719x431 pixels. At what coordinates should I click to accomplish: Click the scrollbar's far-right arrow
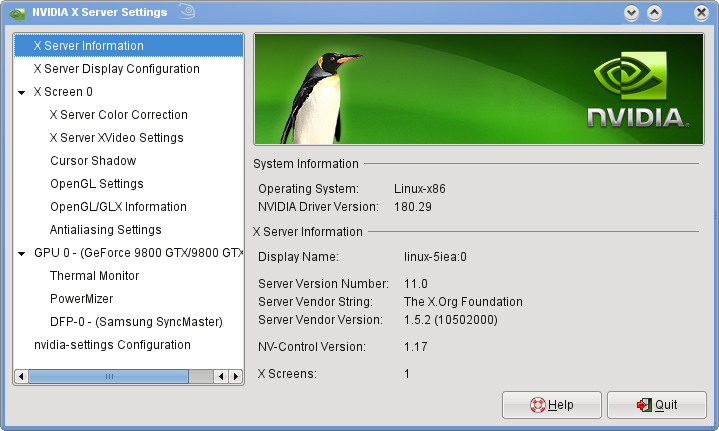(x=236, y=376)
